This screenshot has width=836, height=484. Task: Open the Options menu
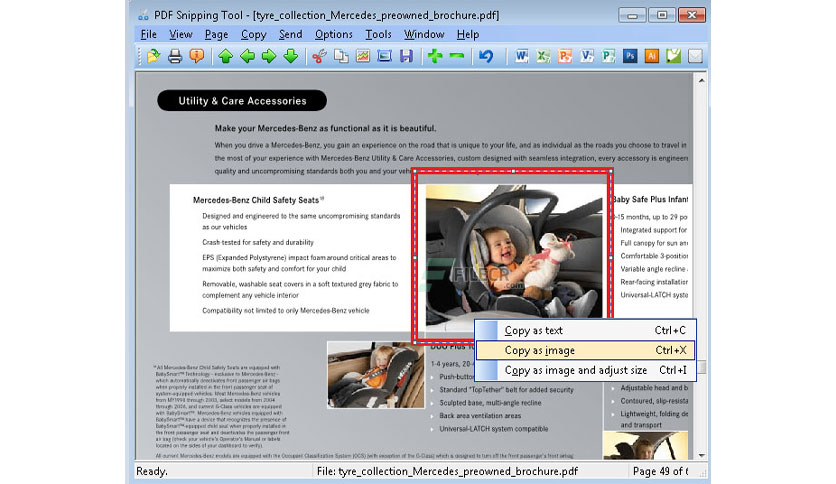(334, 35)
